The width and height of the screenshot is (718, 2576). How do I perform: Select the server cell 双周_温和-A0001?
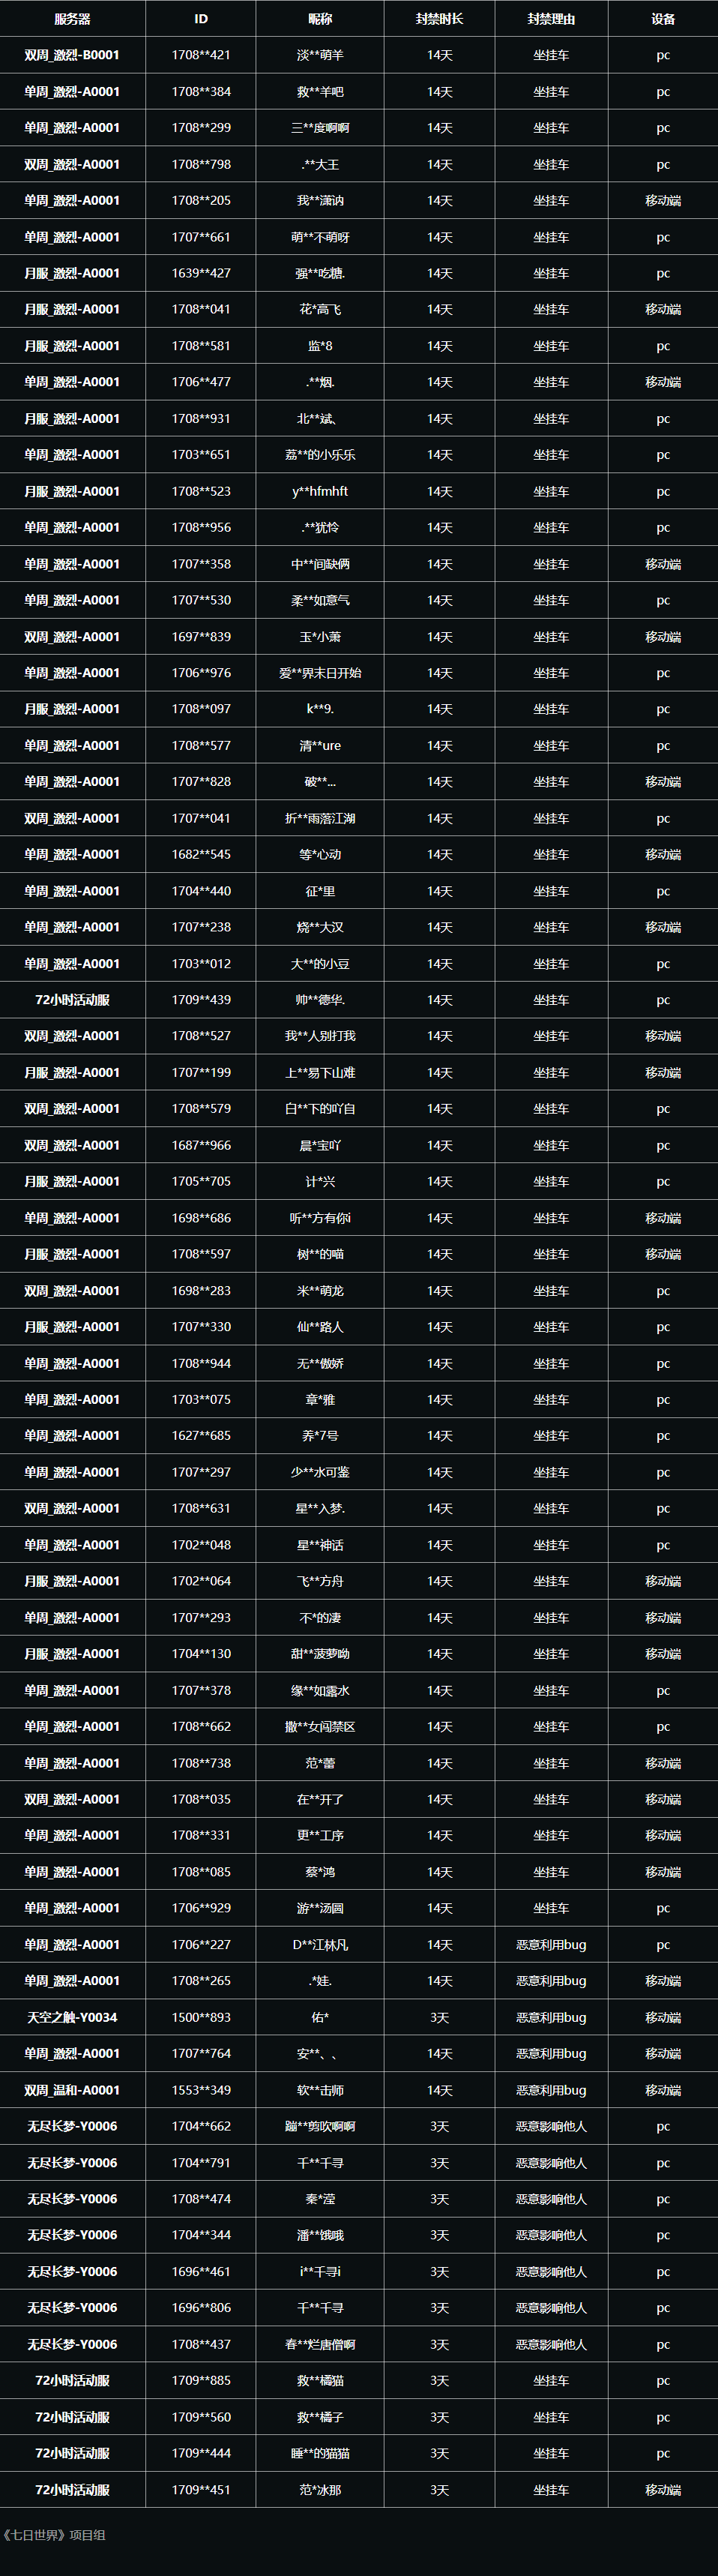[x=72, y=2090]
